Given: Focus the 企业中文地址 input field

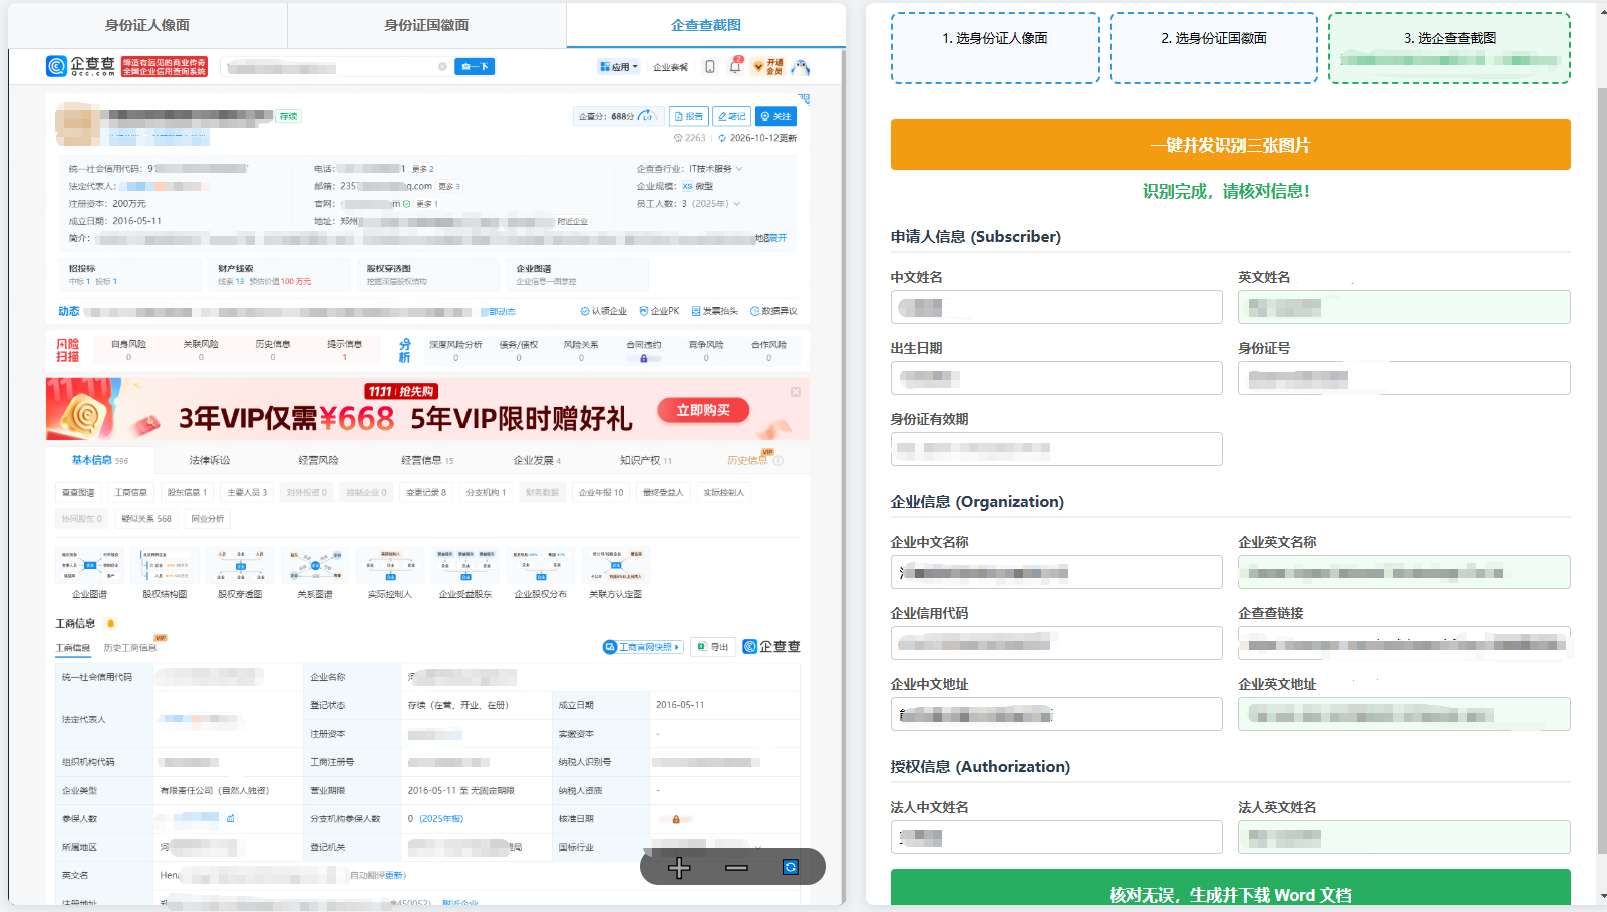Looking at the screenshot, I should point(1057,714).
